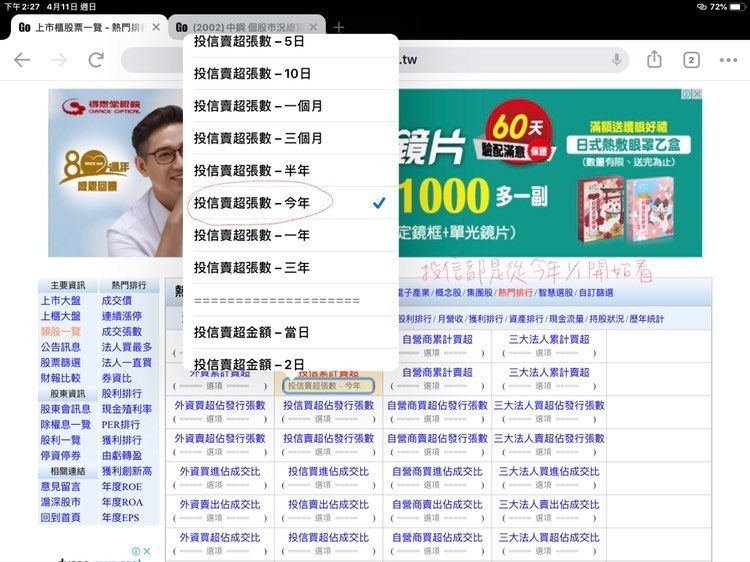Go back with the browser back arrow
Viewport: 750px width, 562px height.
pyautogui.click(x=22, y=60)
